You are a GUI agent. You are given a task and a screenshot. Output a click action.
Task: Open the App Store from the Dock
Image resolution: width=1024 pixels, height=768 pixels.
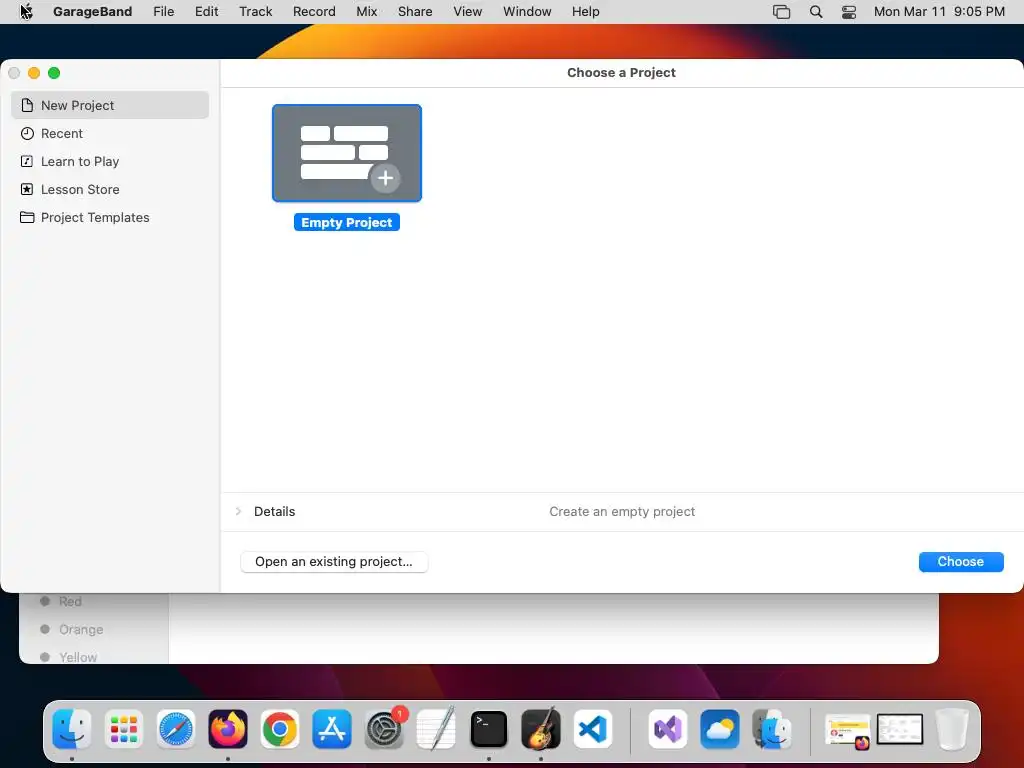(332, 729)
